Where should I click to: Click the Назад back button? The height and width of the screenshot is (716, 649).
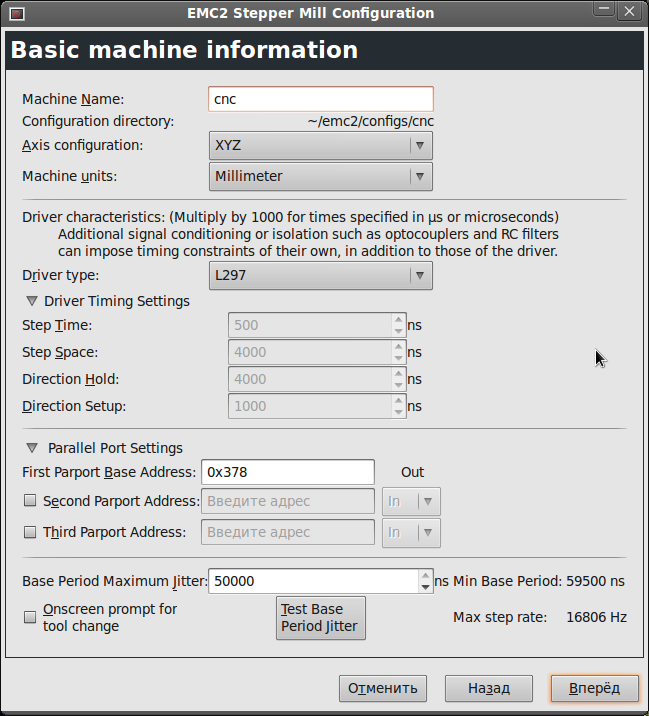click(489, 689)
